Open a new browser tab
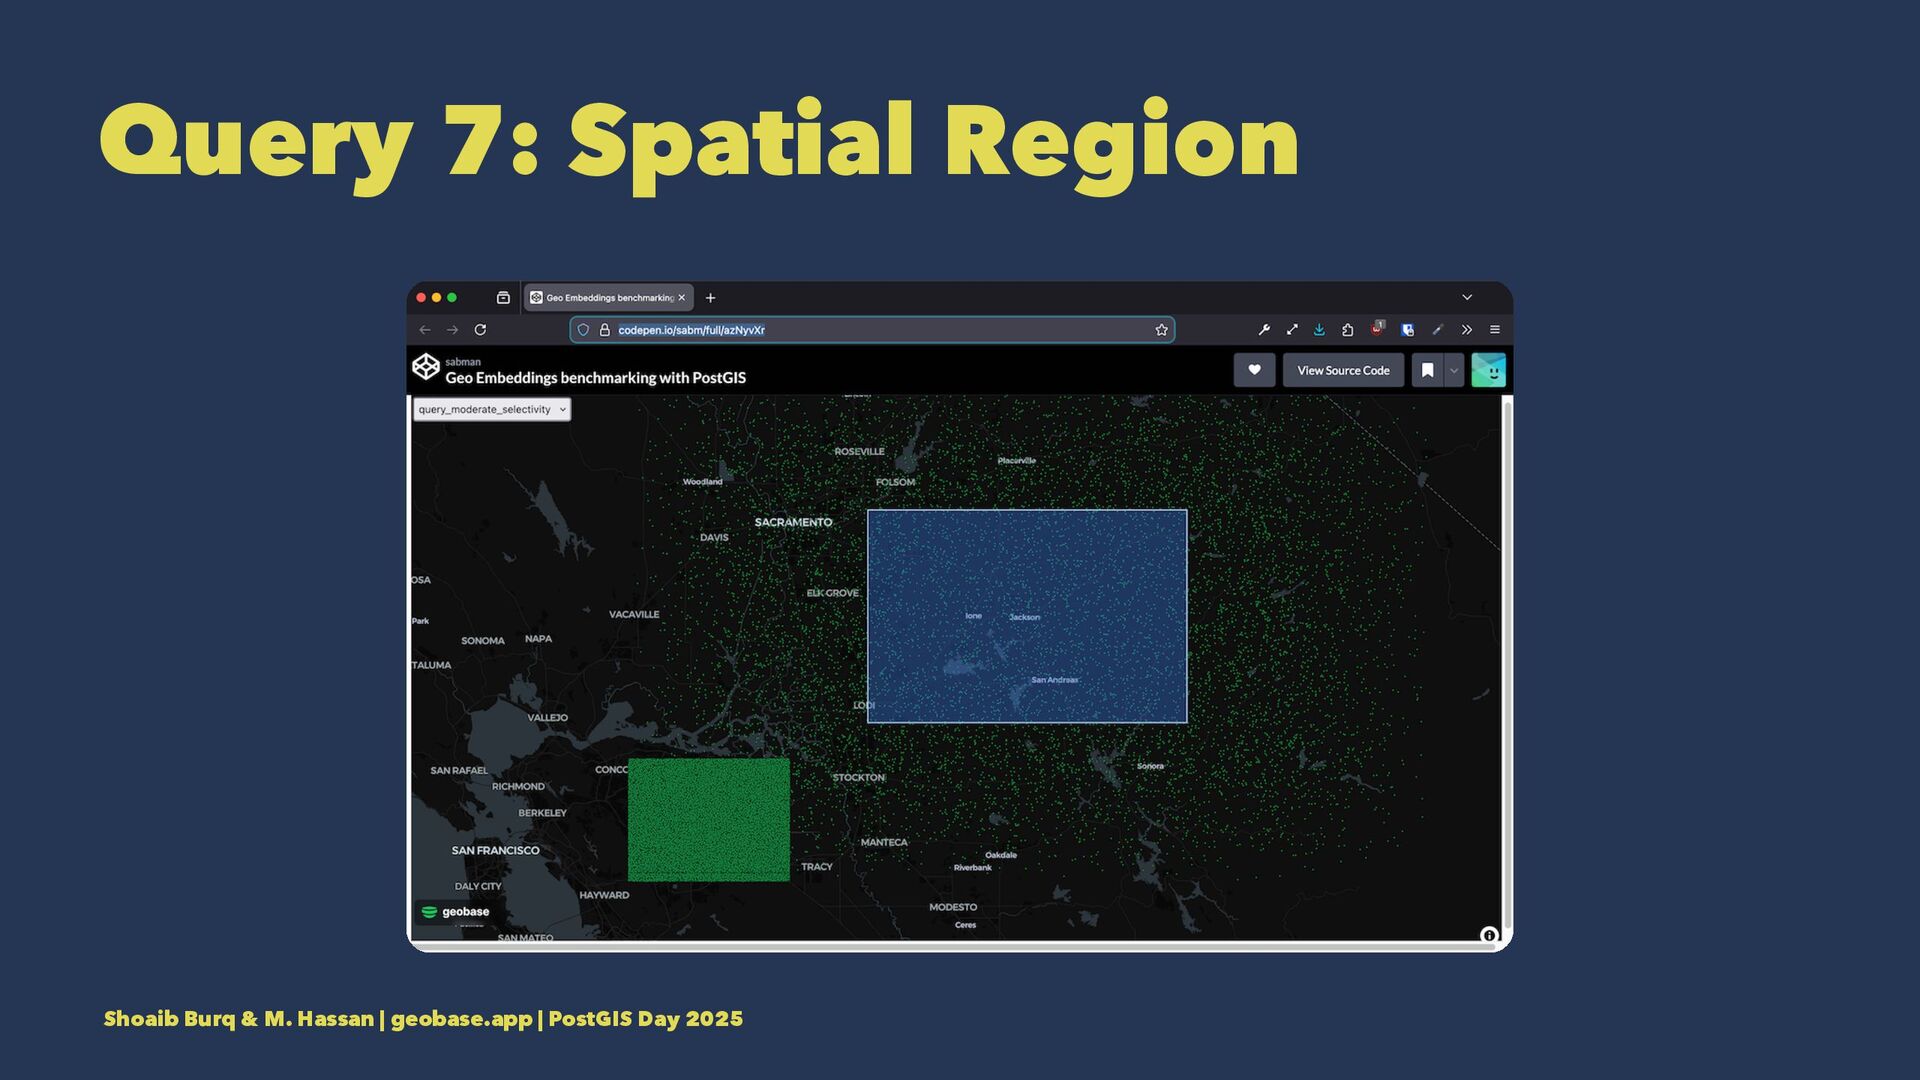The height and width of the screenshot is (1080, 1920). click(711, 298)
